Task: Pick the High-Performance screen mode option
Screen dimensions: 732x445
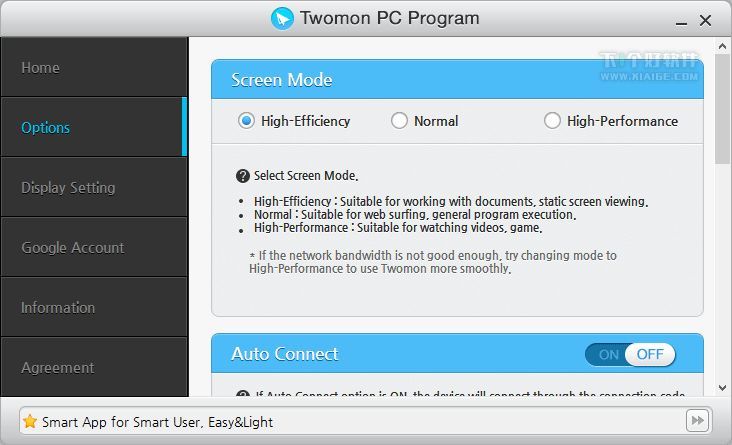Action: pos(552,121)
